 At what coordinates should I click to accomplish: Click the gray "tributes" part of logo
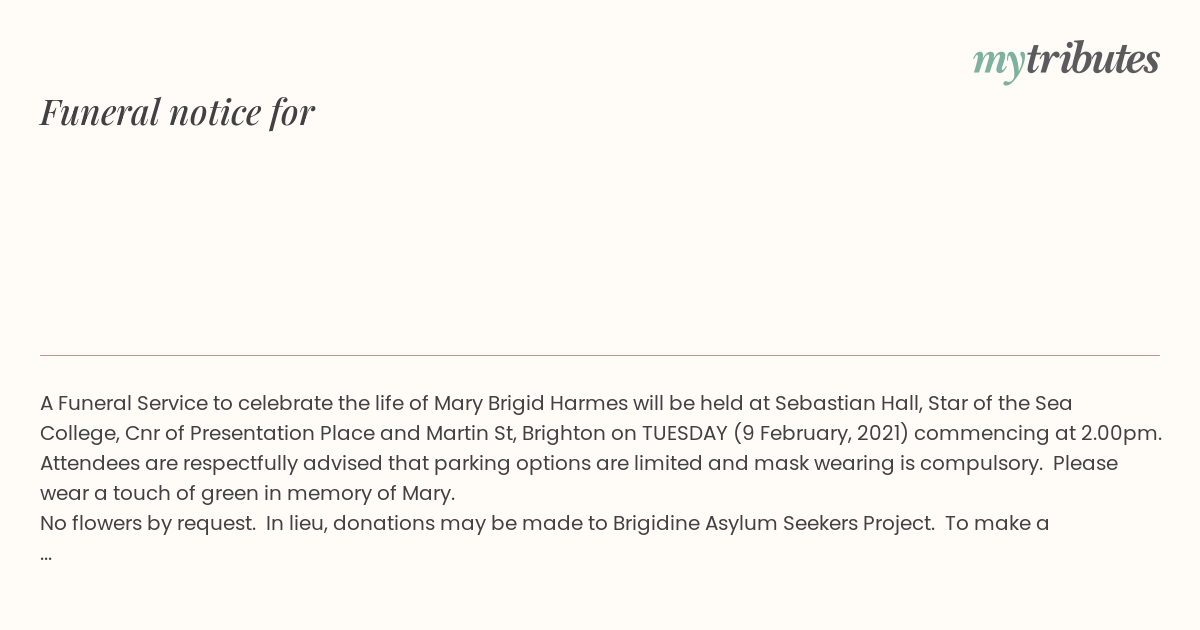click(1092, 58)
